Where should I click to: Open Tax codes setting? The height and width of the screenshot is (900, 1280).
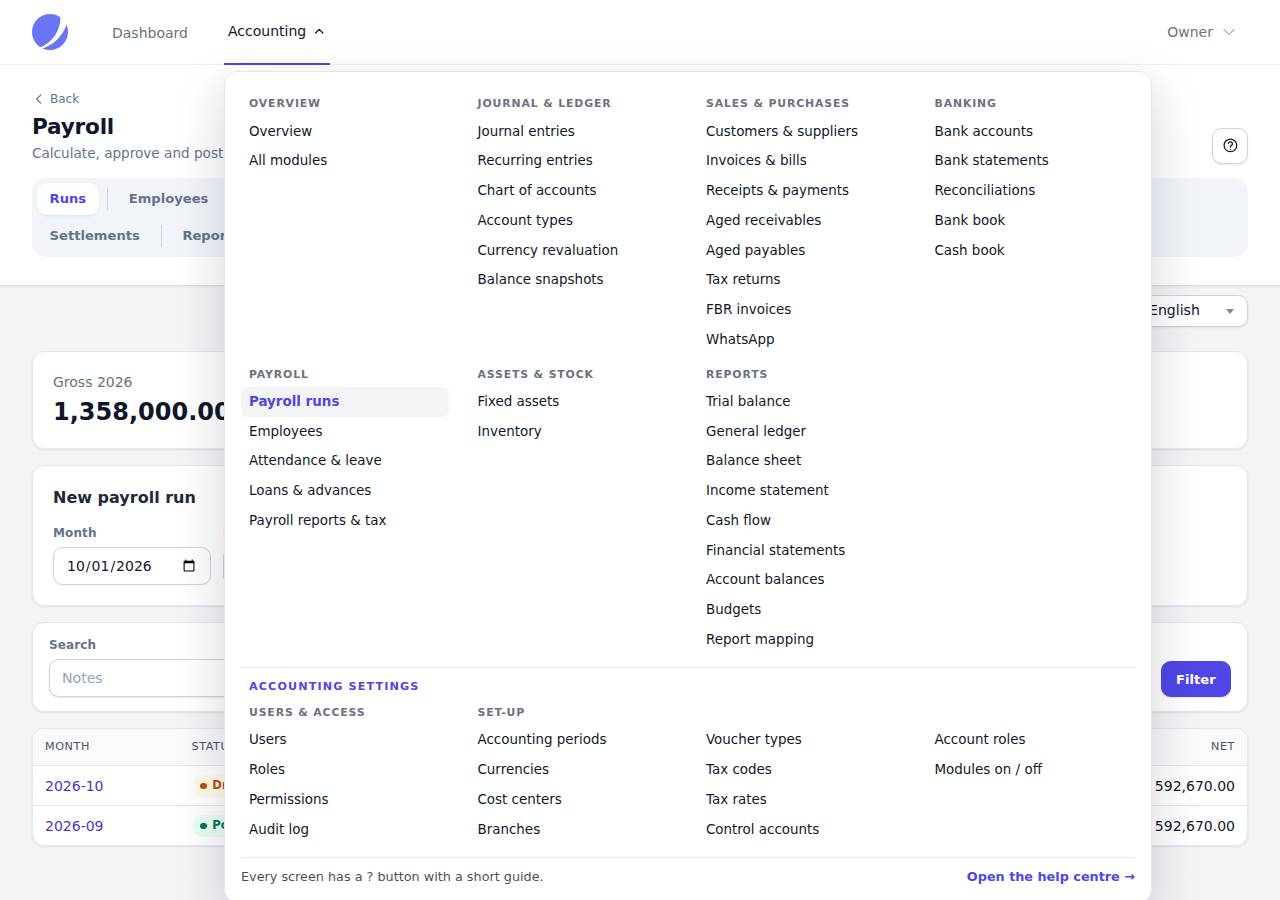(x=739, y=769)
